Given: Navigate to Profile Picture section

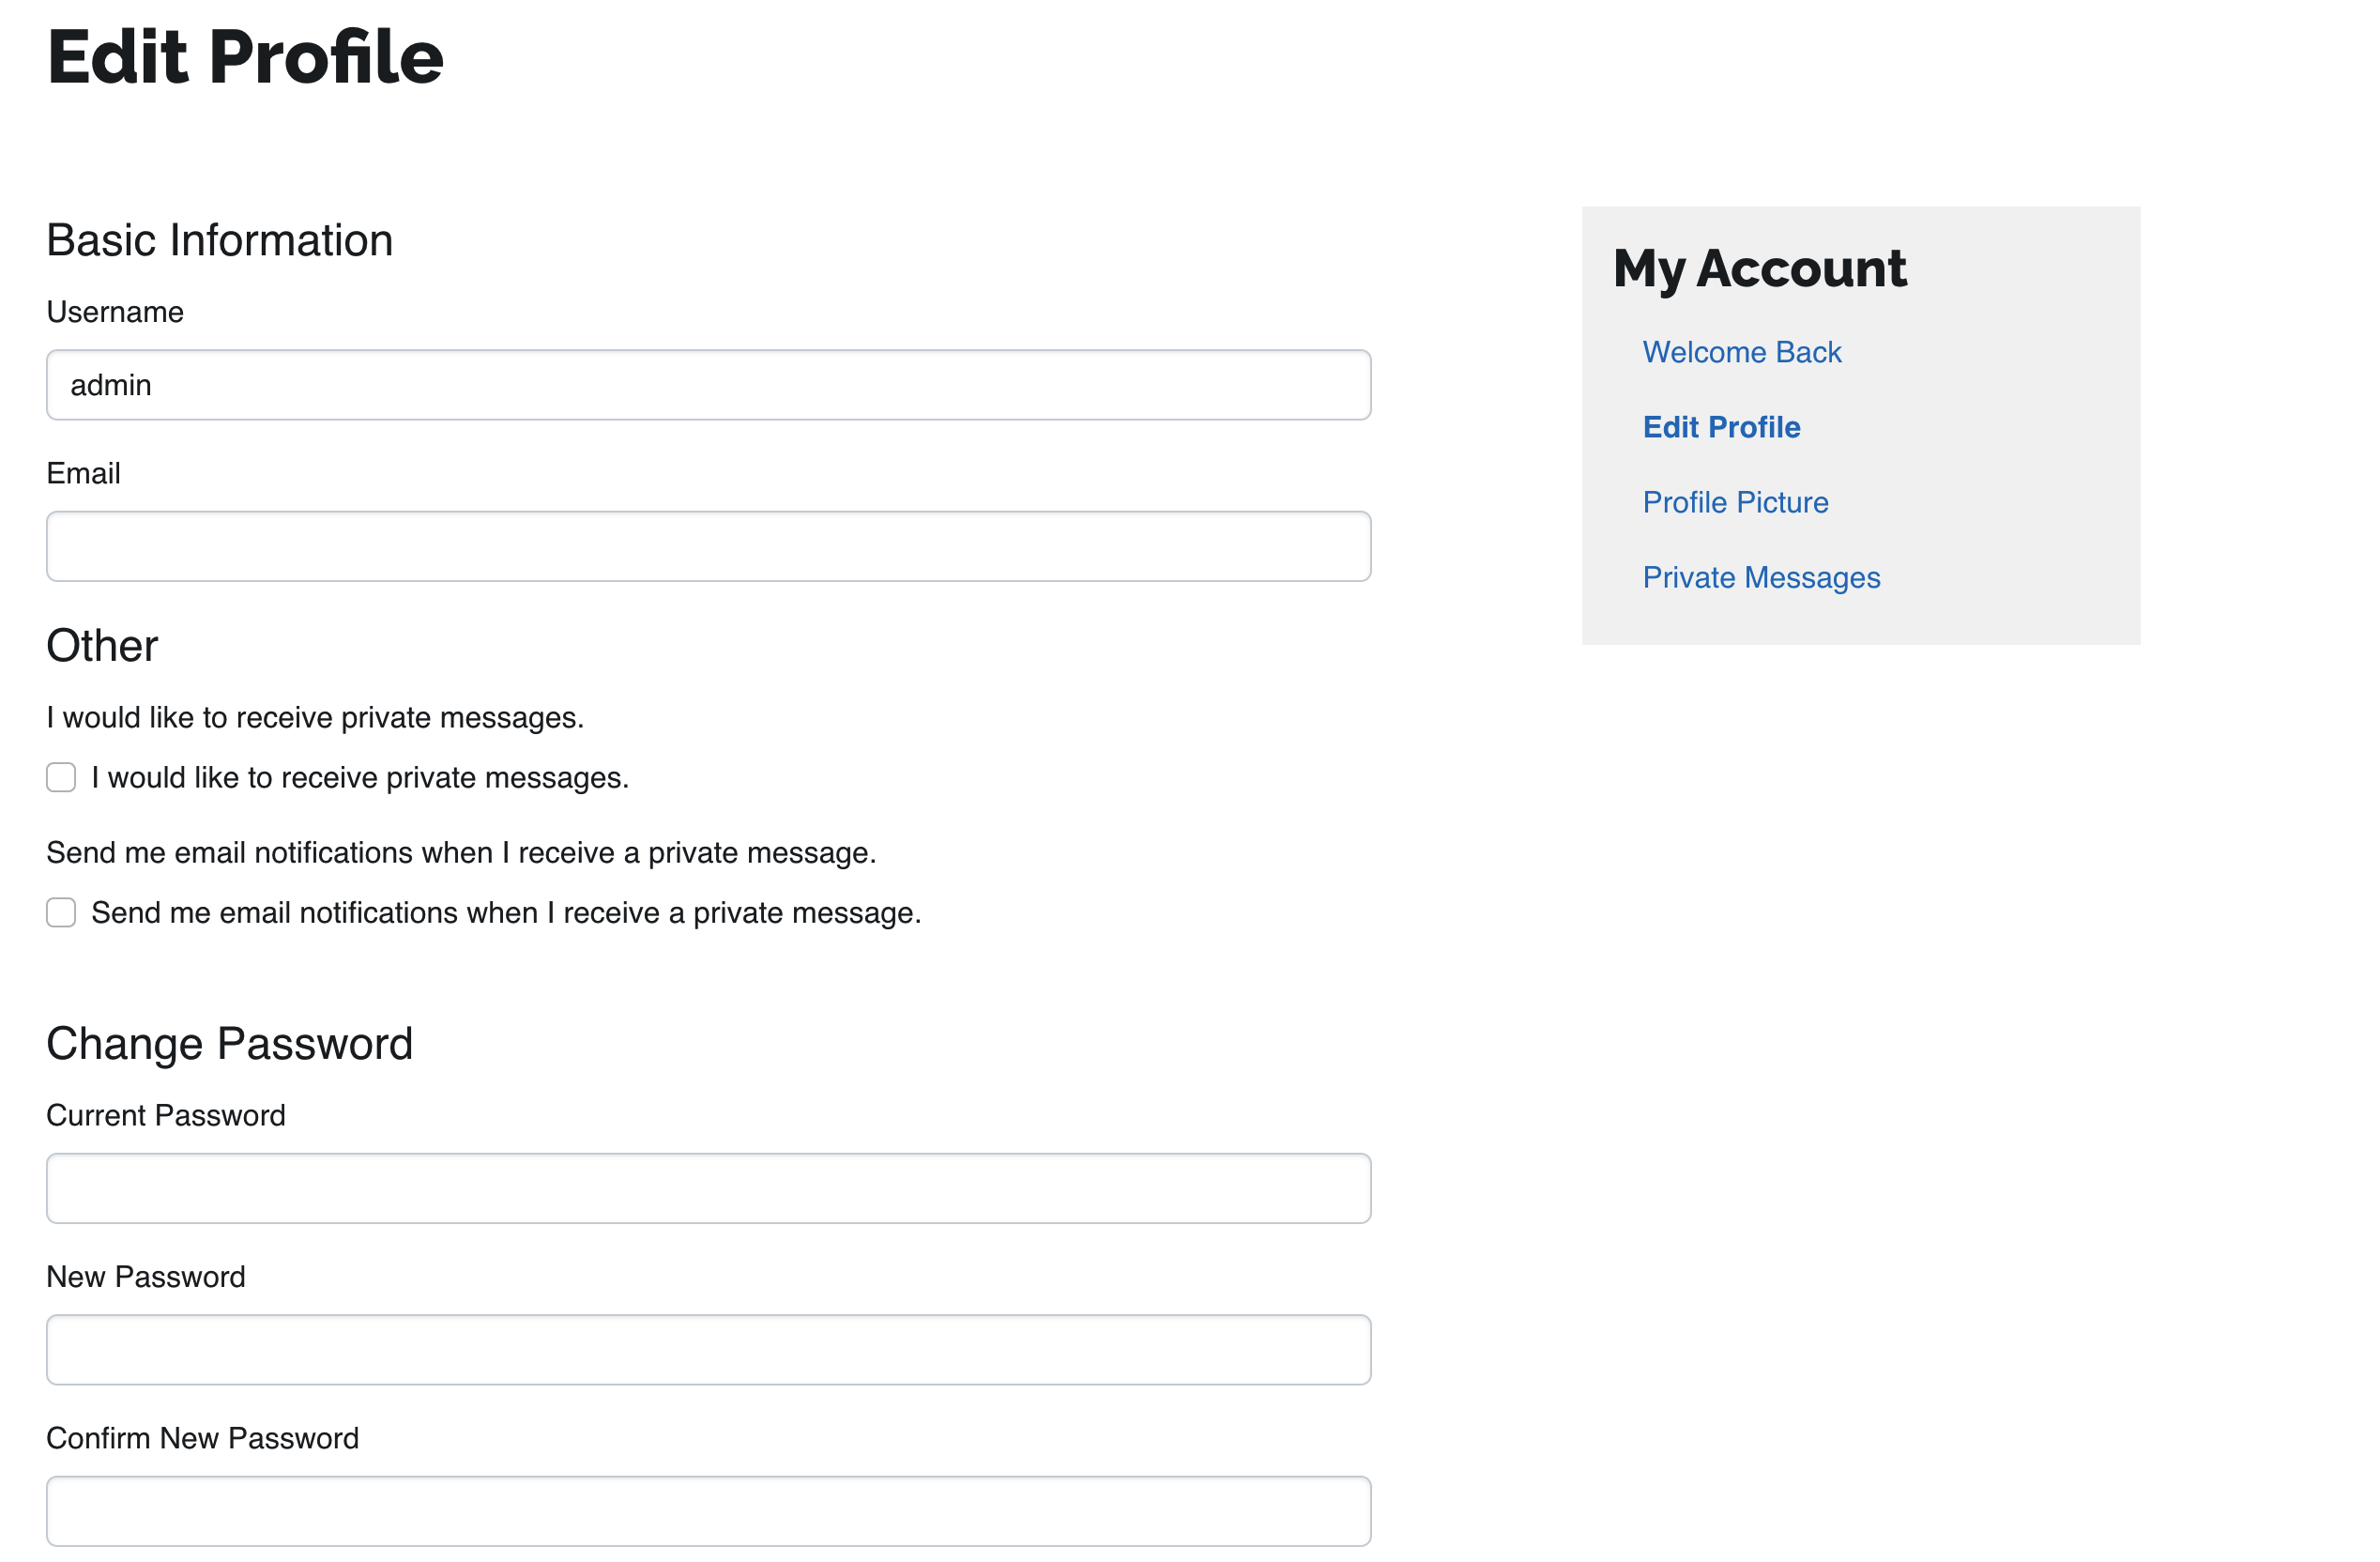Looking at the screenshot, I should [1735, 502].
